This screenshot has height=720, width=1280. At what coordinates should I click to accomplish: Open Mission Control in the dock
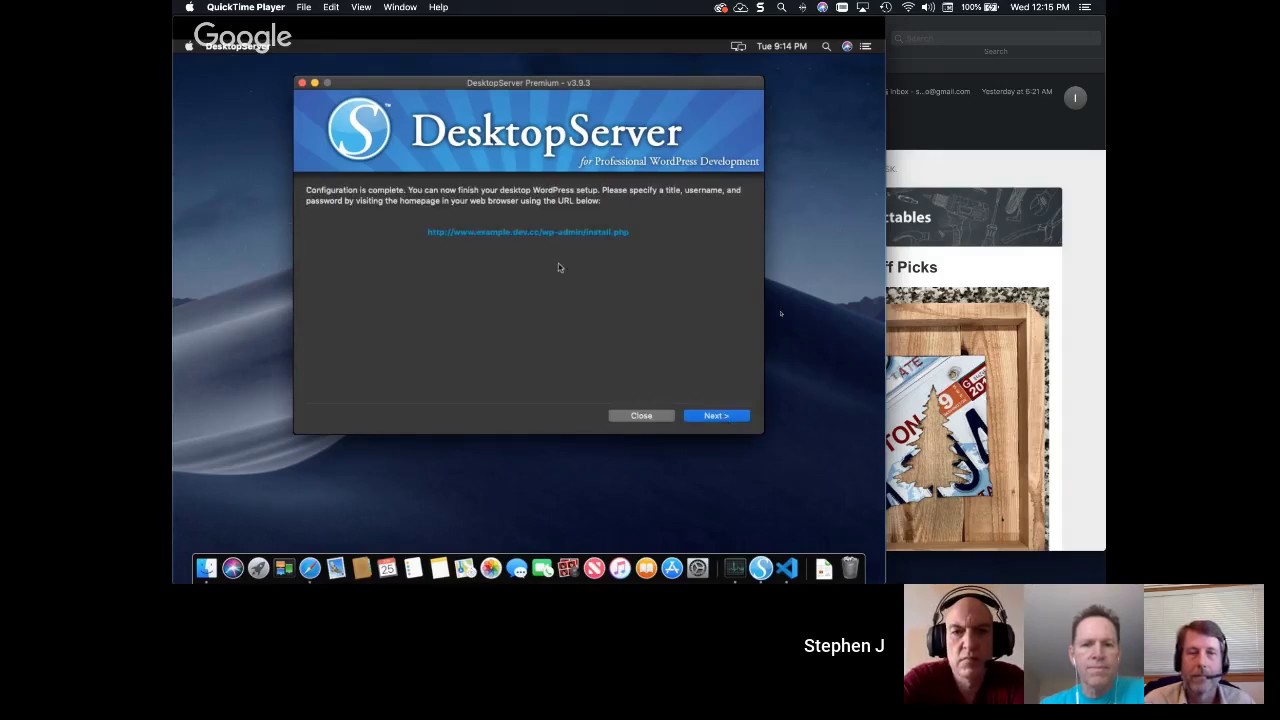pyautogui.click(x=284, y=569)
